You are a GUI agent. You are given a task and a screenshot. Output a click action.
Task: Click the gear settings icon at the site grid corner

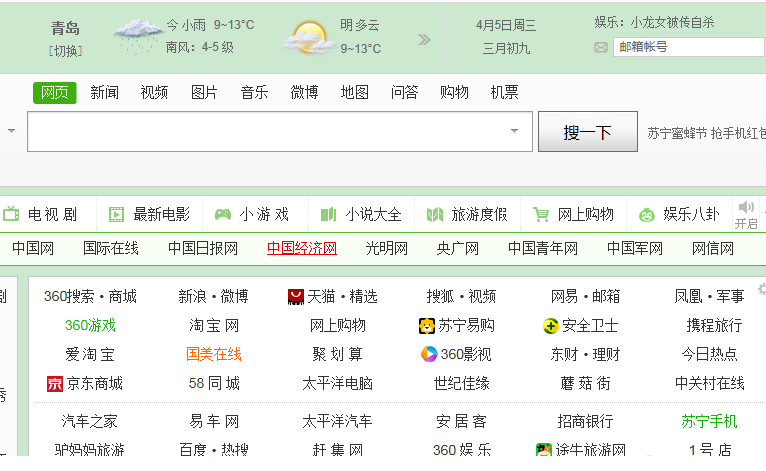click(762, 289)
